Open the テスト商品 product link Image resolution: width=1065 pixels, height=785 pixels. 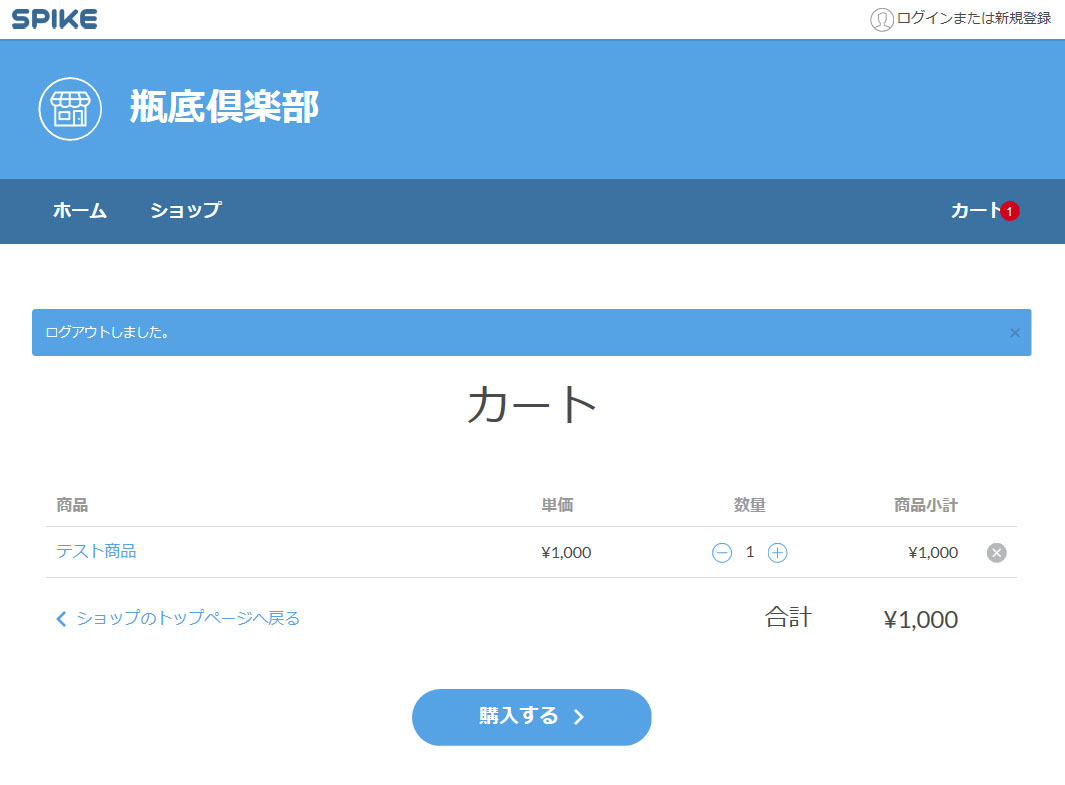coord(96,551)
